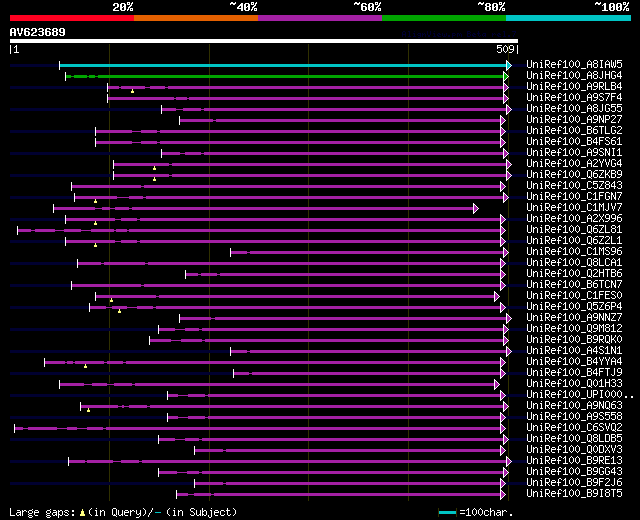The image size is (640, 520).
Task: Select the UniRef100_B9I8T5 label
Action: tap(574, 494)
